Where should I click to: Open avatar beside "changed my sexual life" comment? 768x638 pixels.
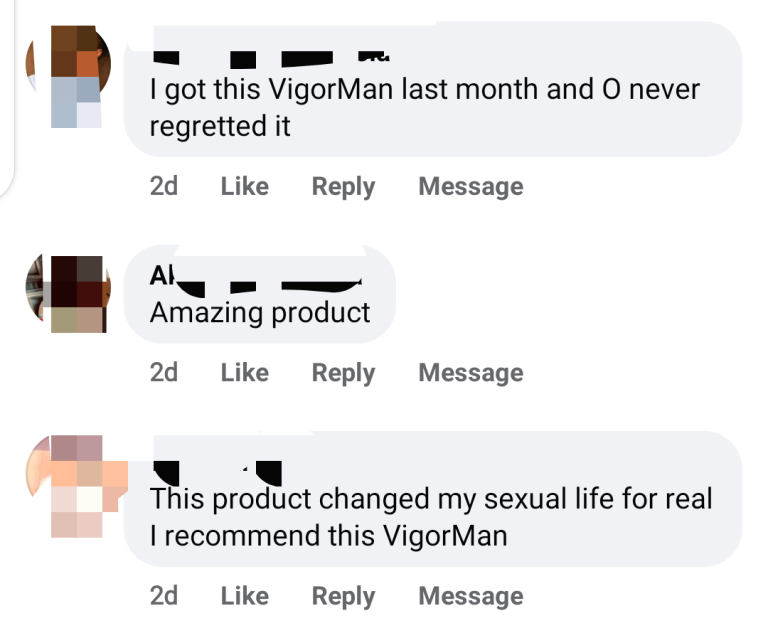[72, 485]
